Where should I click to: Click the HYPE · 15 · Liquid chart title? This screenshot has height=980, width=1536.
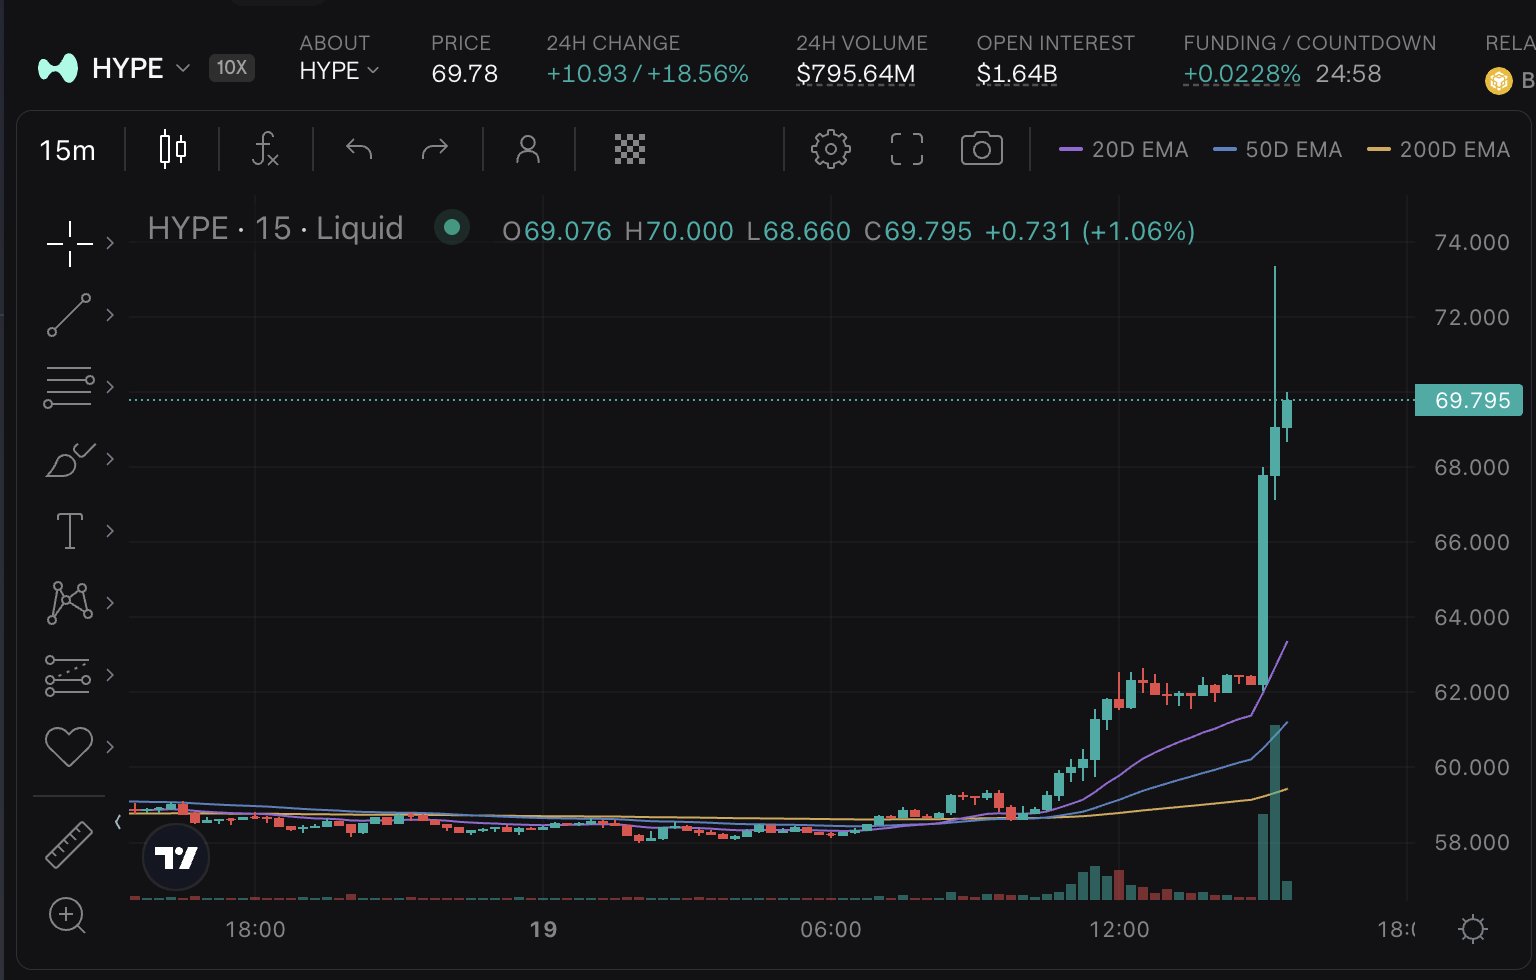click(275, 228)
